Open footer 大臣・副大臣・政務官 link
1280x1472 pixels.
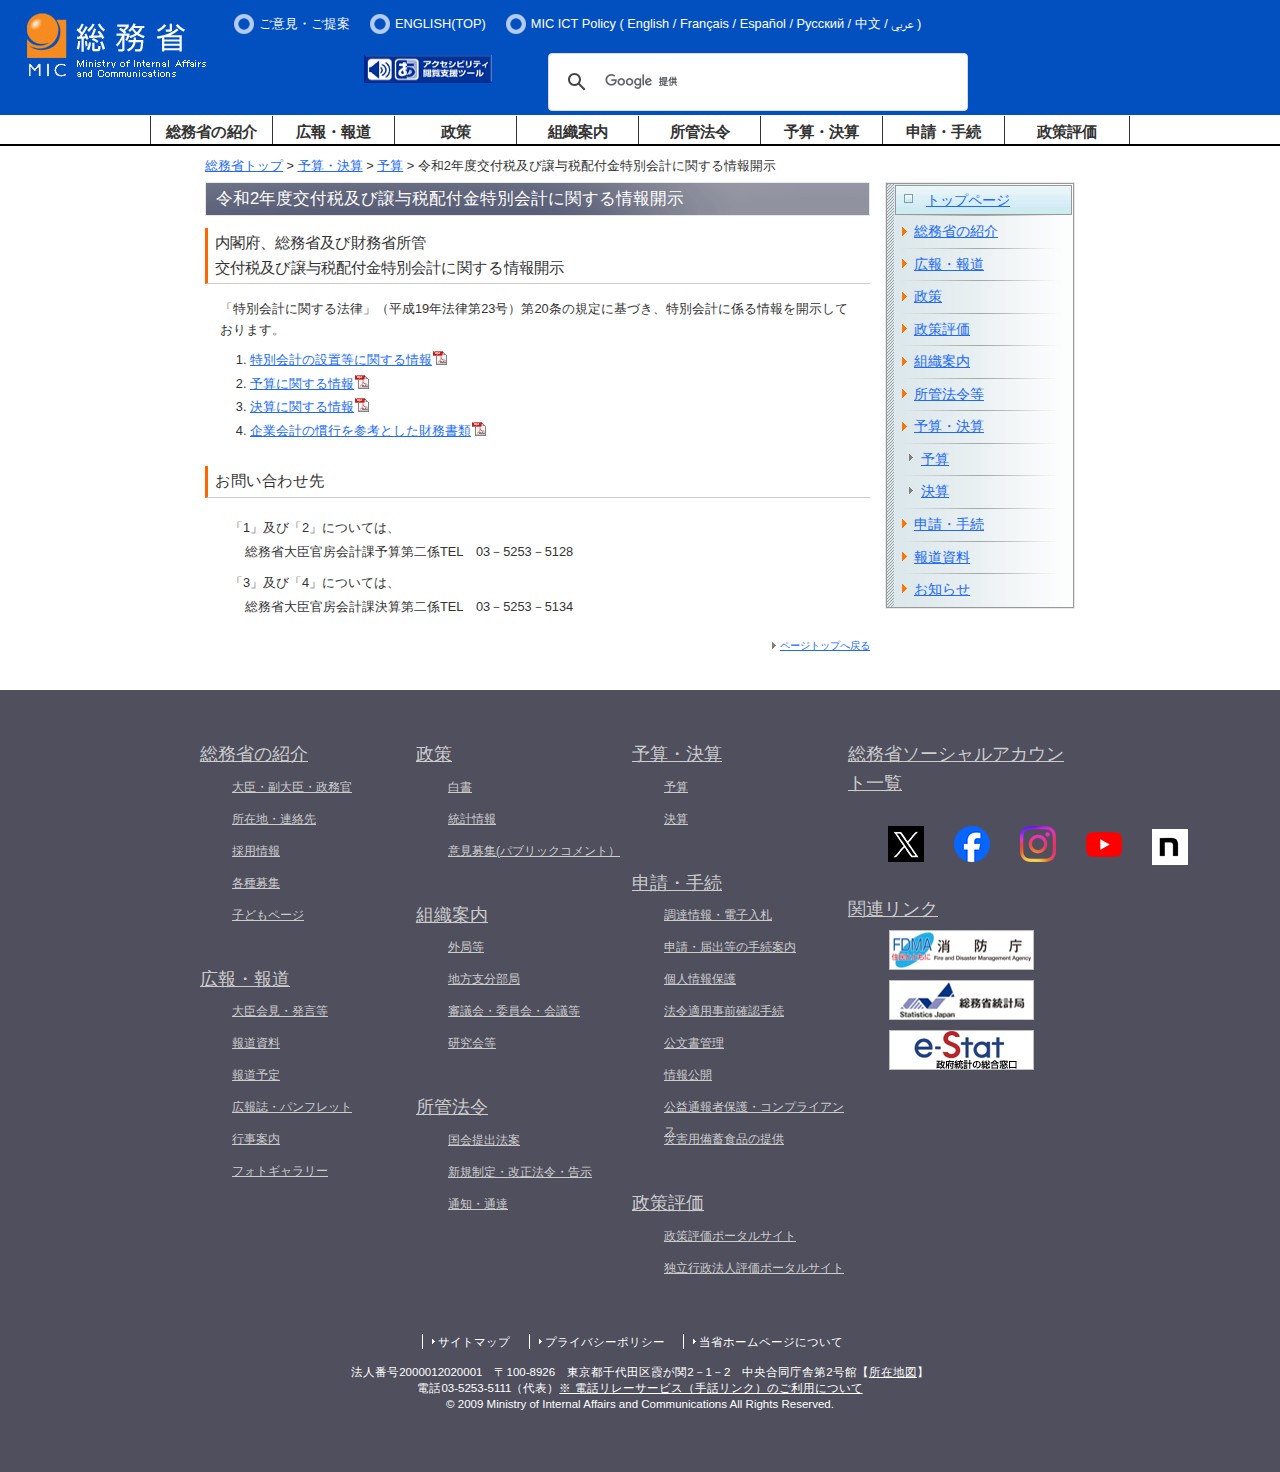[291, 787]
